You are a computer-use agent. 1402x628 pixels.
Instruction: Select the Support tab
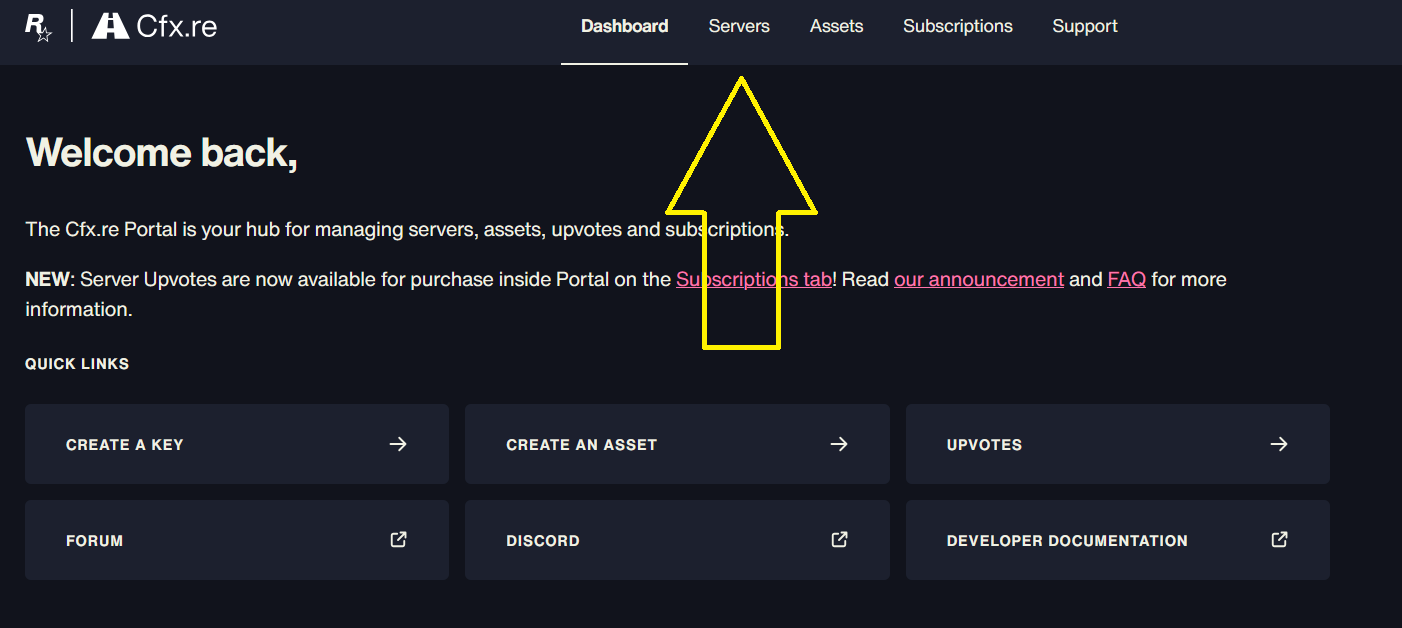click(x=1084, y=27)
